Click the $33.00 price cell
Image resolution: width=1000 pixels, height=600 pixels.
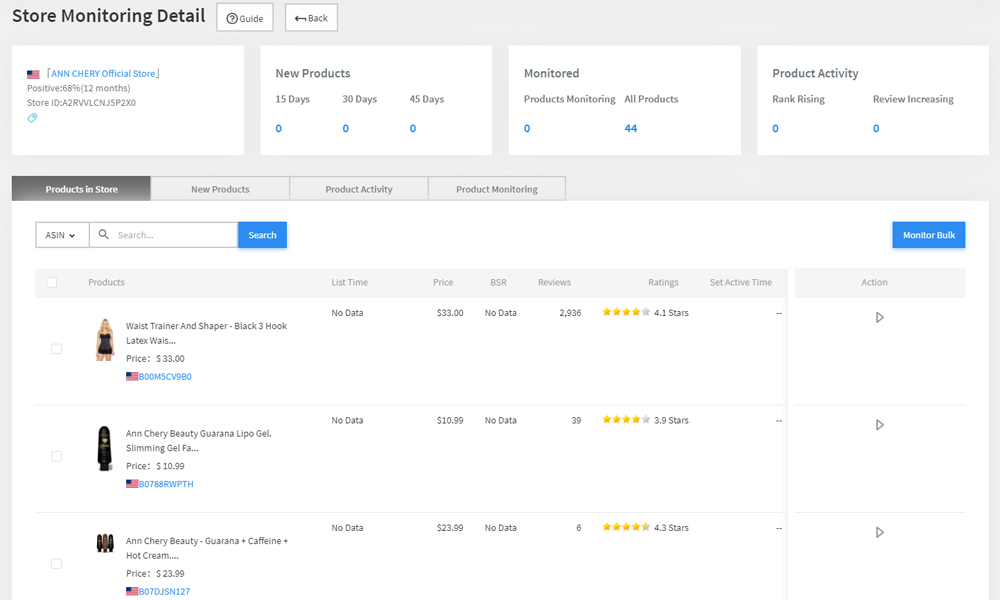[x=450, y=313]
